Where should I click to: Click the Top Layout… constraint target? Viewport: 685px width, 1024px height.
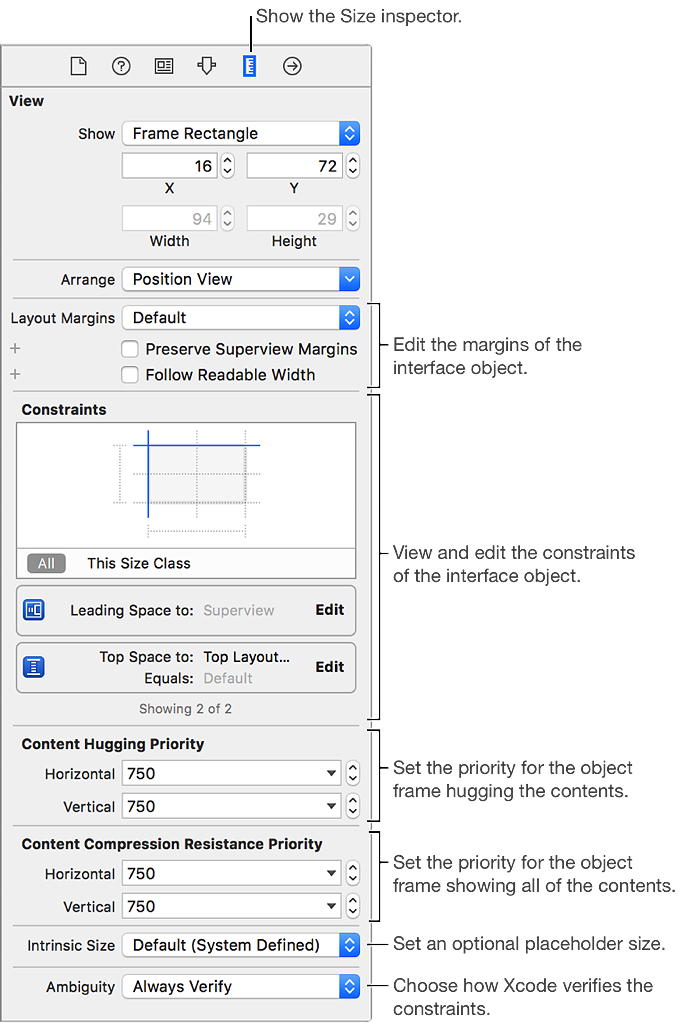246,657
